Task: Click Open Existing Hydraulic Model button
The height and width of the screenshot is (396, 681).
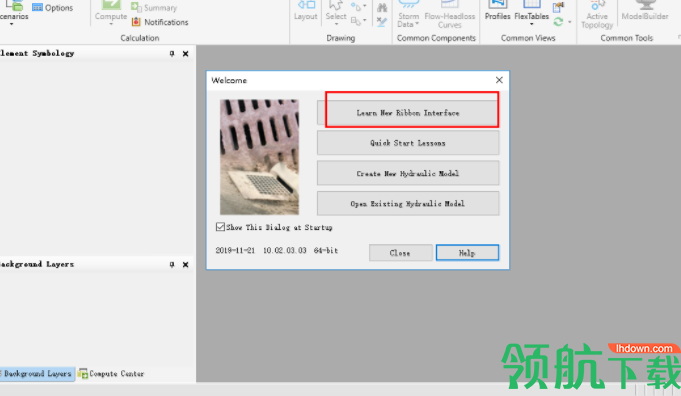Action: 408,203
